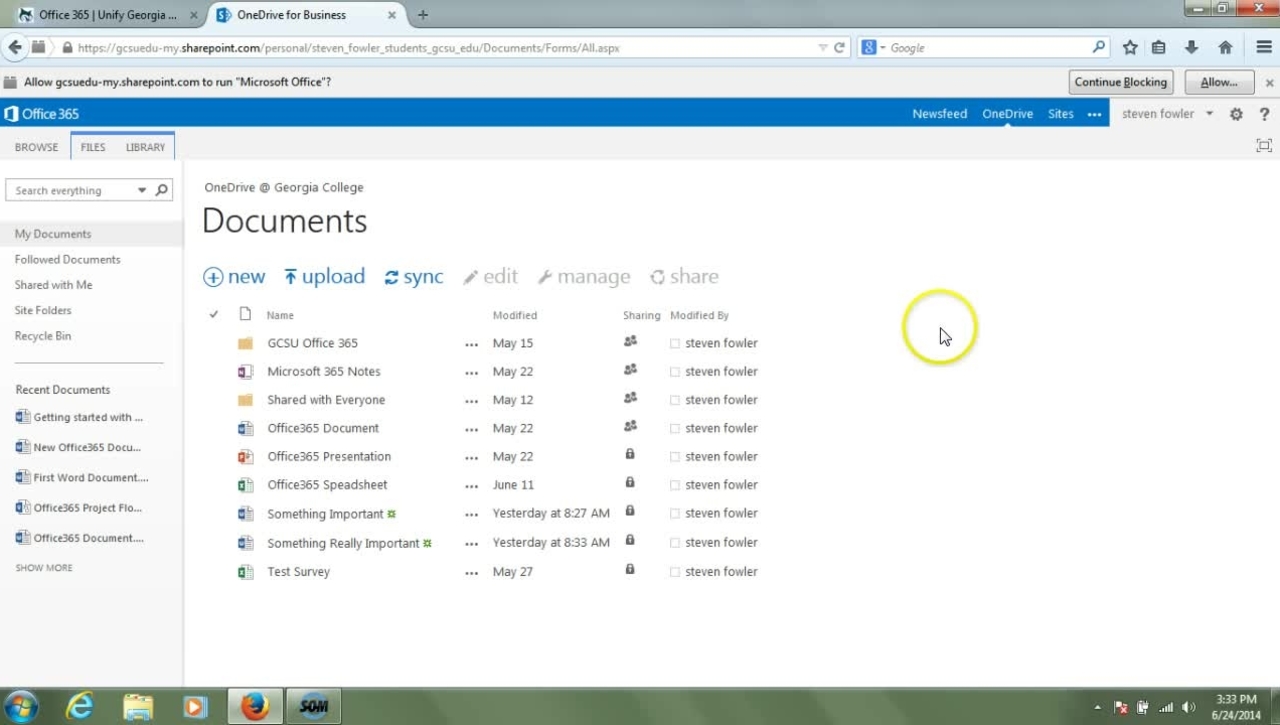This screenshot has height=725, width=1280.
Task: Click the Firefox reload button
Action: (x=840, y=47)
